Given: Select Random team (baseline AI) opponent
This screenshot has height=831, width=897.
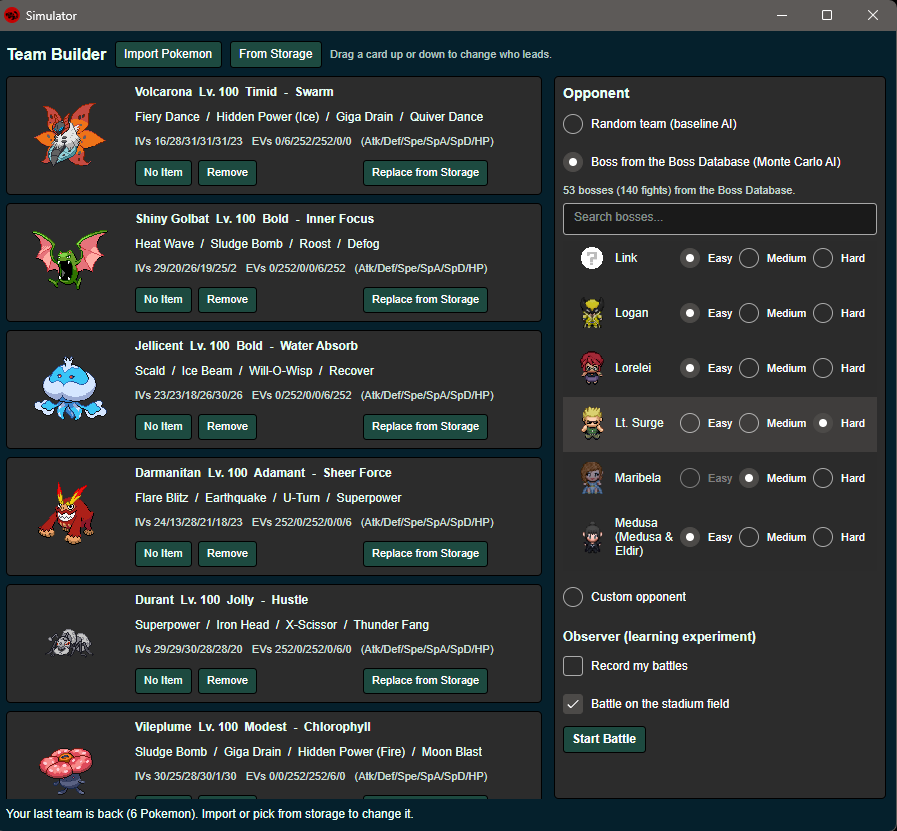Looking at the screenshot, I should click(573, 124).
